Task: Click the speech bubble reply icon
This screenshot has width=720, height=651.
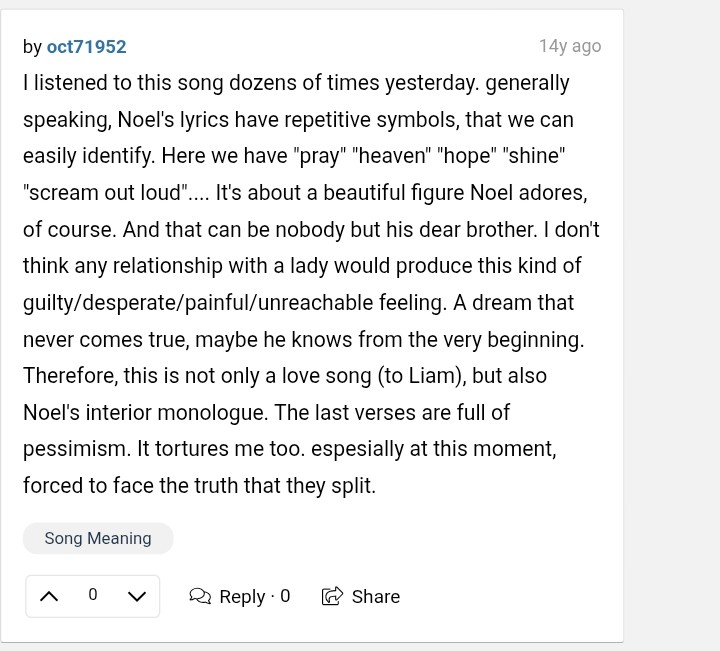Action: tap(200, 596)
